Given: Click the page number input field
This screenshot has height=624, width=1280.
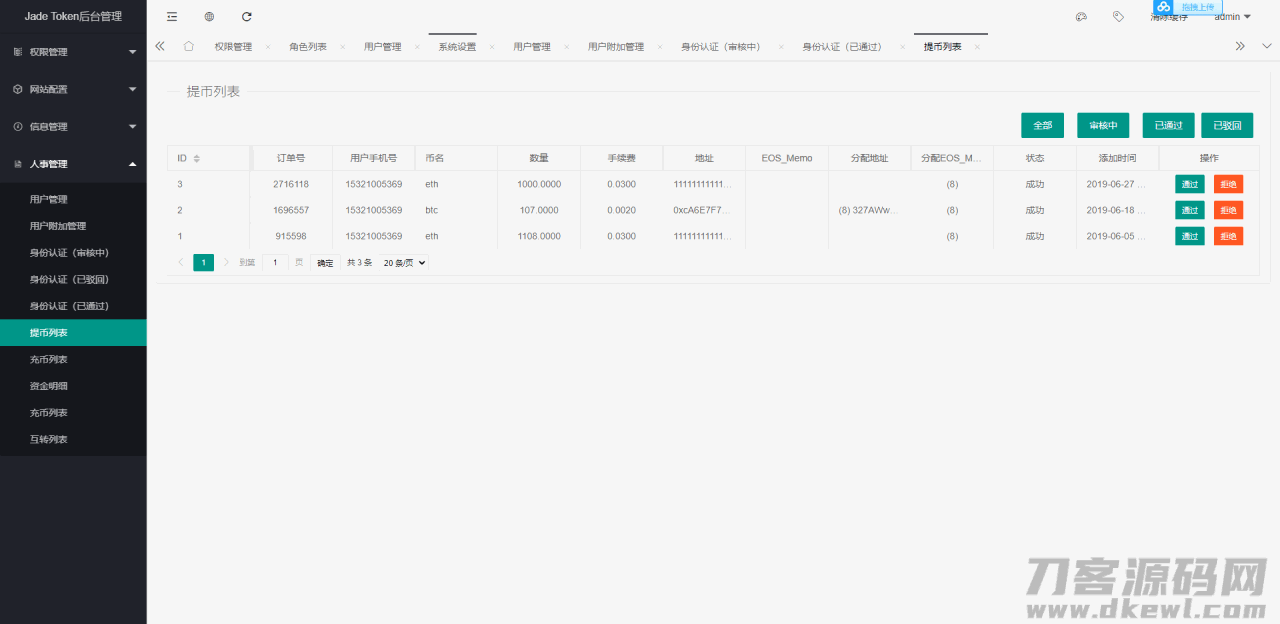Looking at the screenshot, I should pos(275,263).
